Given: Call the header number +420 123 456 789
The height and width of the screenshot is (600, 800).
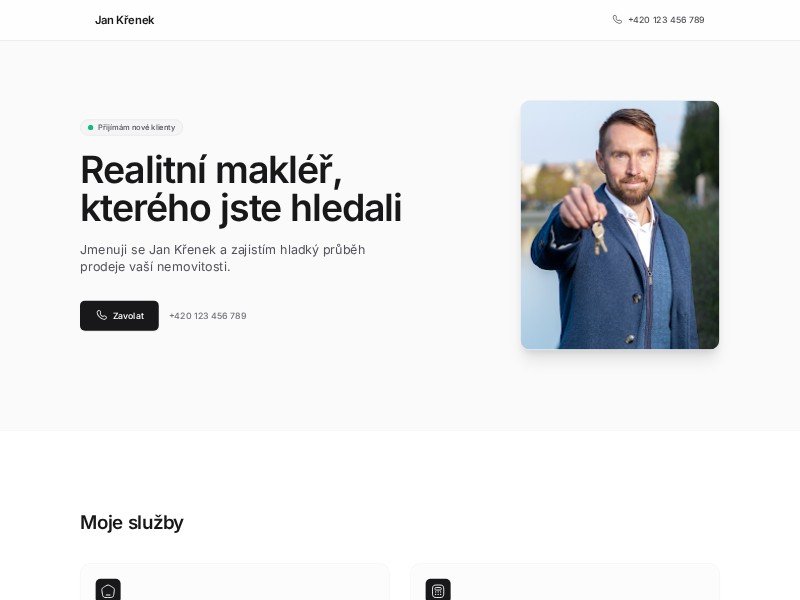Looking at the screenshot, I should pyautogui.click(x=666, y=20).
